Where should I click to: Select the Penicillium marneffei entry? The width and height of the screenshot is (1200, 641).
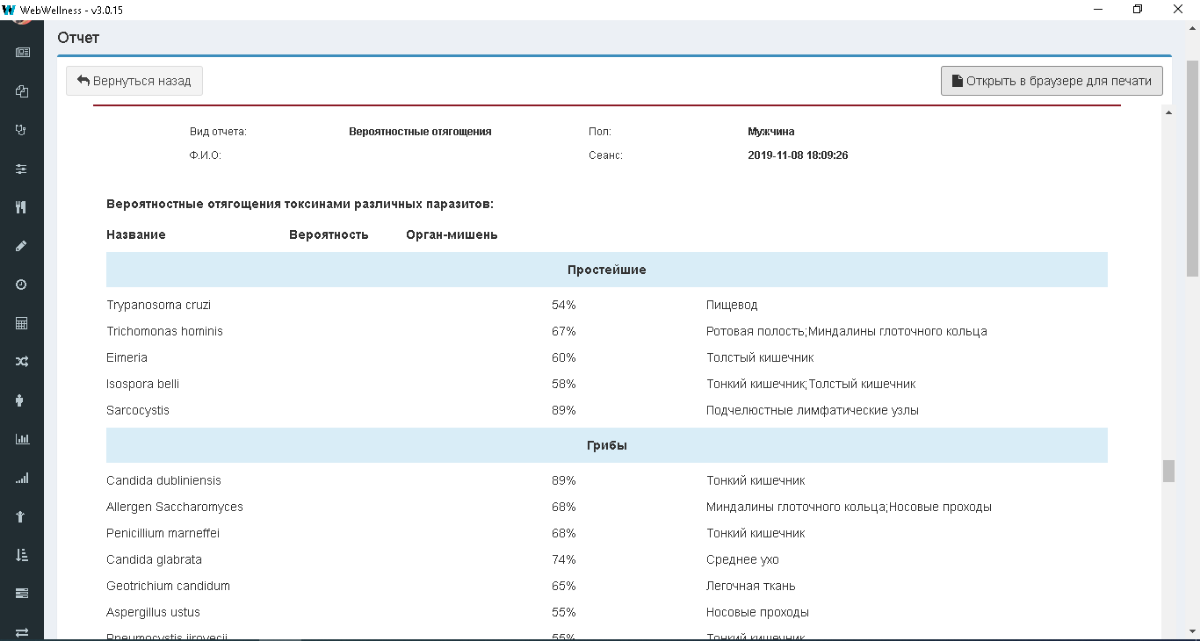(163, 533)
